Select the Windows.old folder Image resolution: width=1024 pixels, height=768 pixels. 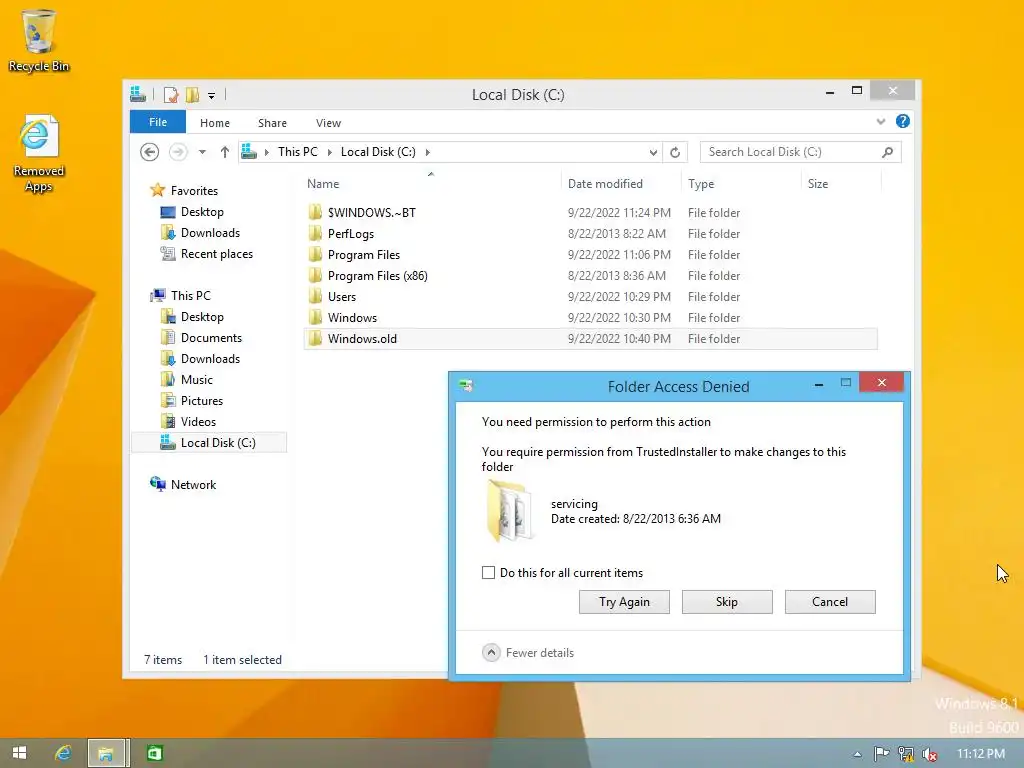591,338
